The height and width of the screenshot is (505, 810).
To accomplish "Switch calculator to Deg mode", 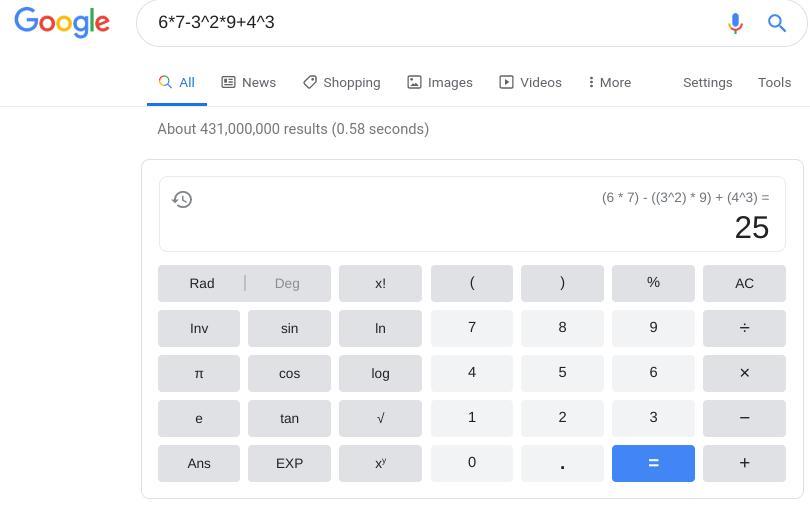I will [287, 283].
